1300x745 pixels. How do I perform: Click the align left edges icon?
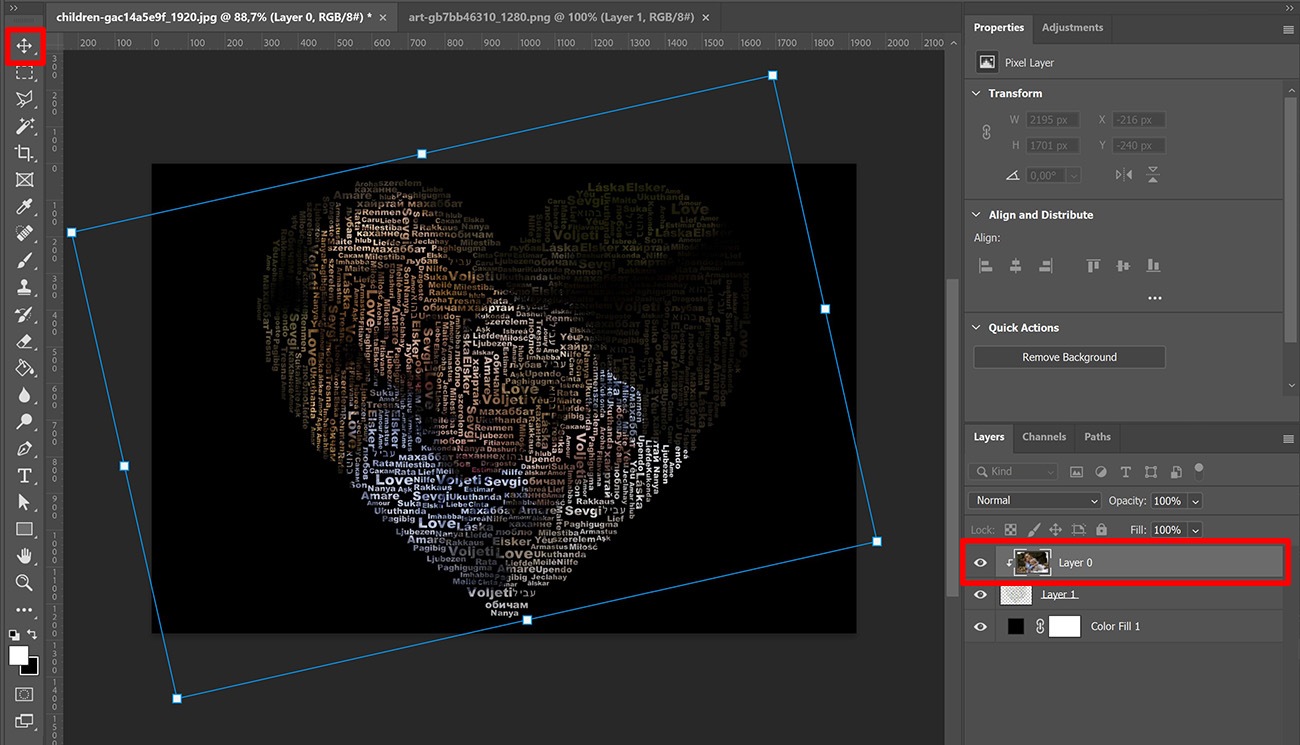(x=985, y=265)
